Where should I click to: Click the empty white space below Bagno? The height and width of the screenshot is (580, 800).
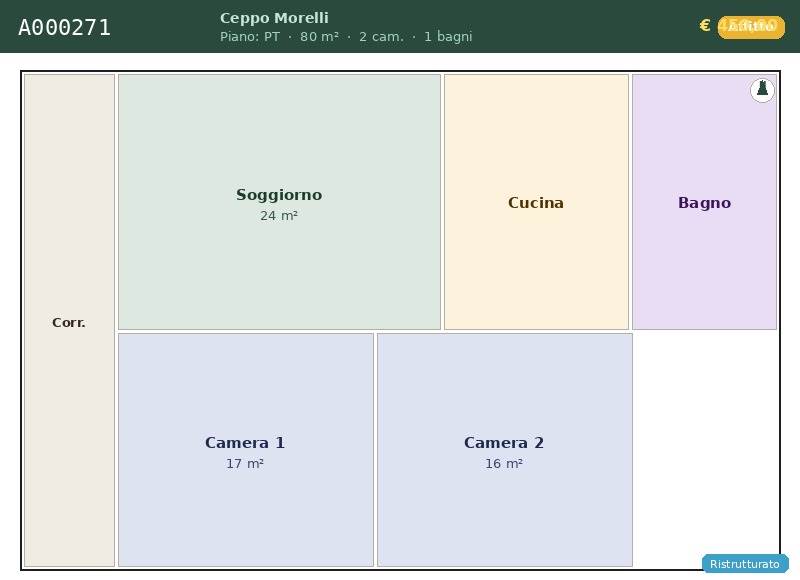point(705,440)
